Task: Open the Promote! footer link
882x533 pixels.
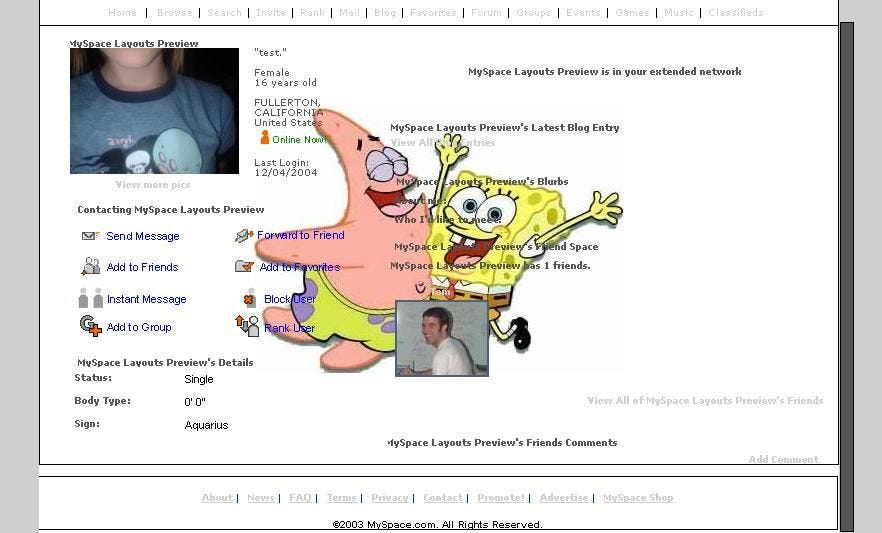Action: pyautogui.click(x=501, y=498)
